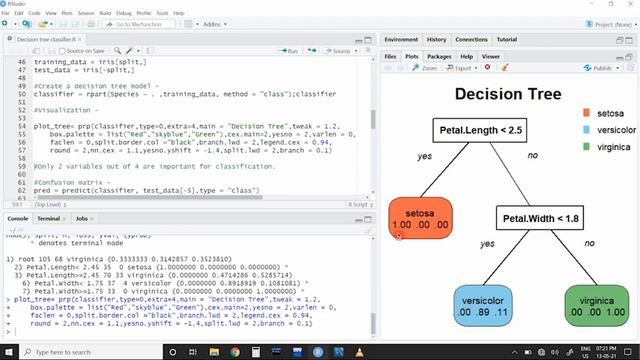Screen dimensions: 640x360
Task: Minimize the Plots pane
Action: tap(620, 57)
